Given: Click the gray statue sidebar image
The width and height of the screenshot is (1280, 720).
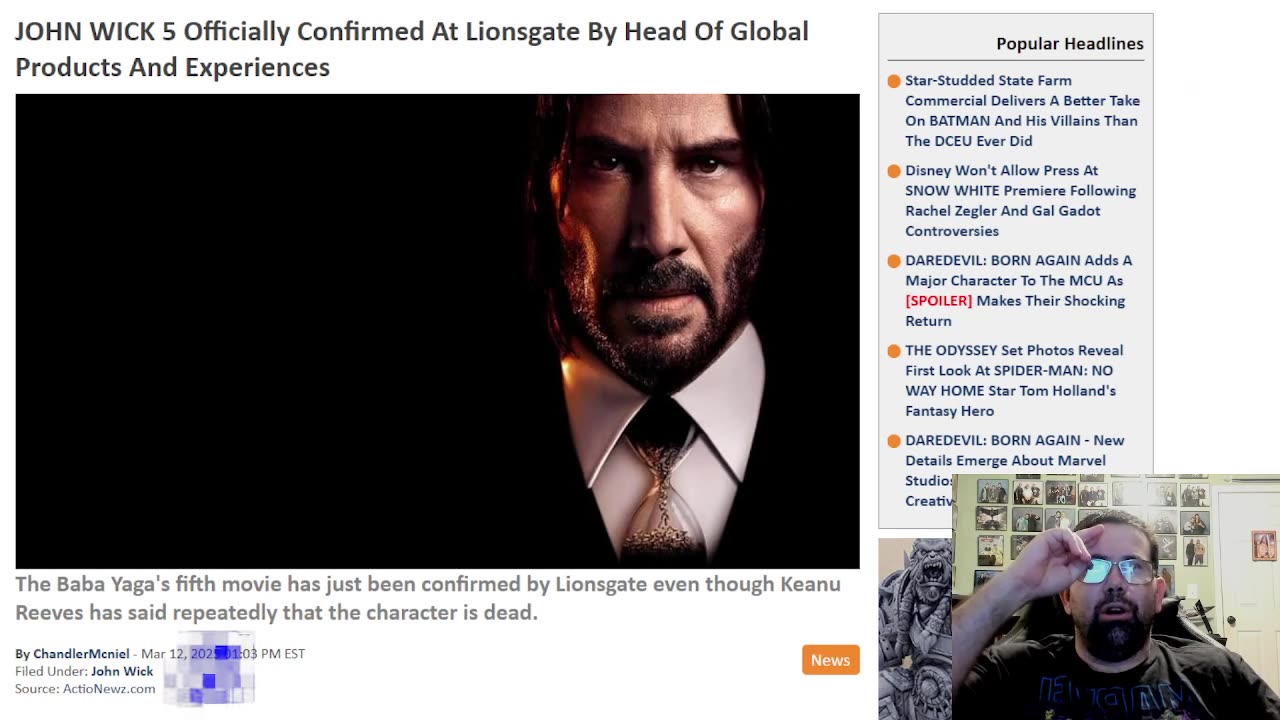Looking at the screenshot, I should (x=915, y=629).
